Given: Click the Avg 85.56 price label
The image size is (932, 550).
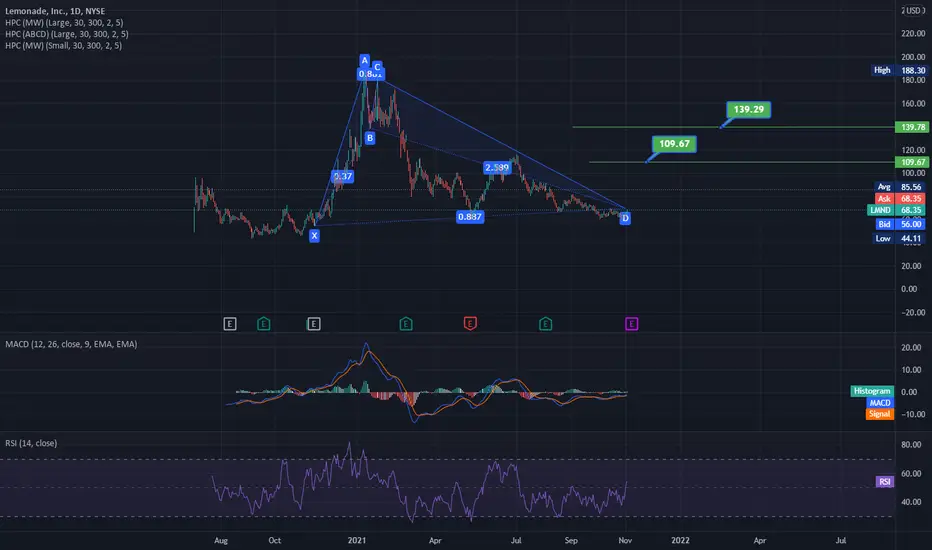Looking at the screenshot, I should pyautogui.click(x=900, y=187).
